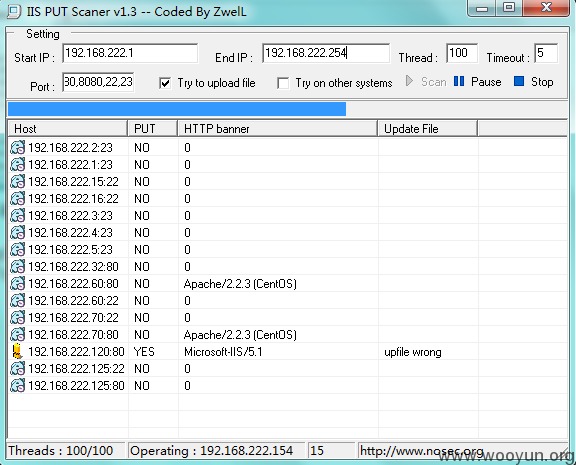Focus the Start IP input field
The image size is (576, 465).
pyautogui.click(x=130, y=53)
